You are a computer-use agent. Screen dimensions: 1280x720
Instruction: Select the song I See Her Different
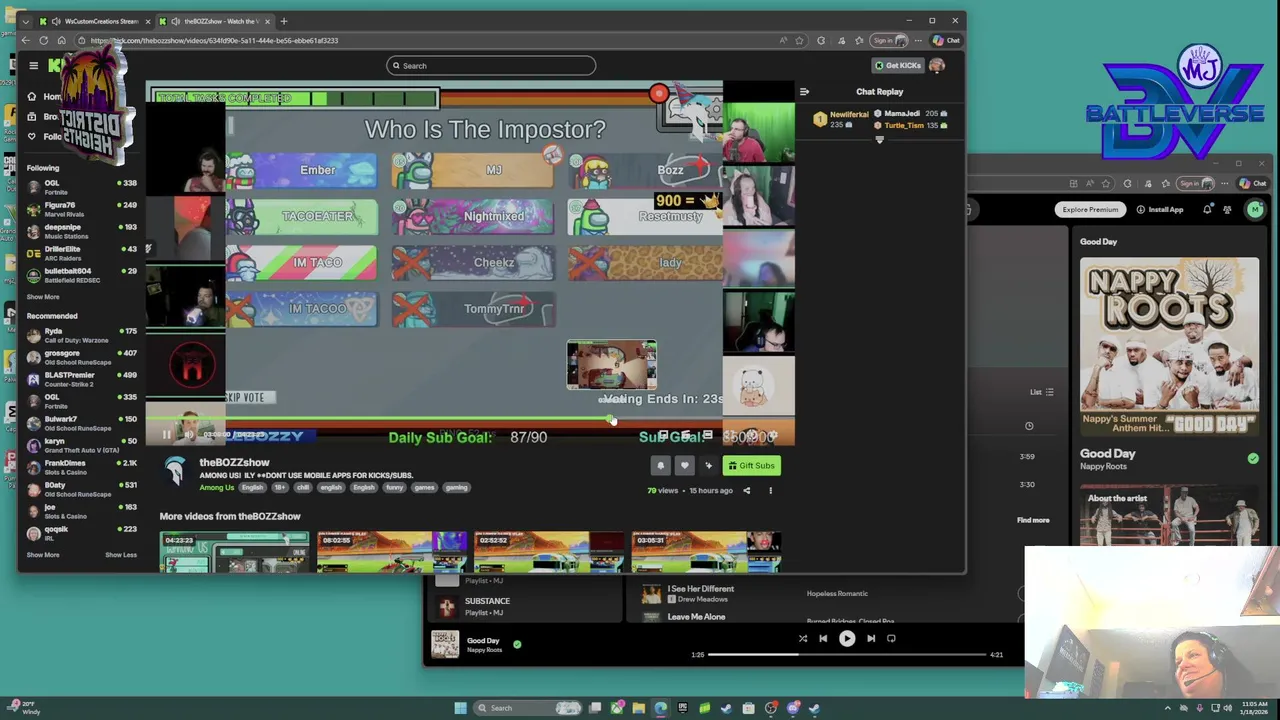(x=700, y=589)
